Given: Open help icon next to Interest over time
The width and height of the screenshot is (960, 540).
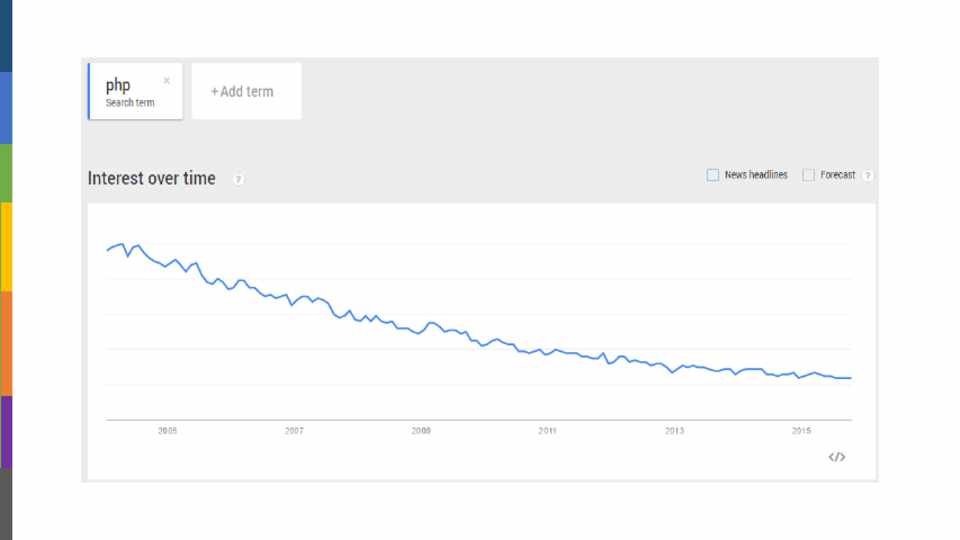Looking at the screenshot, I should (x=239, y=179).
